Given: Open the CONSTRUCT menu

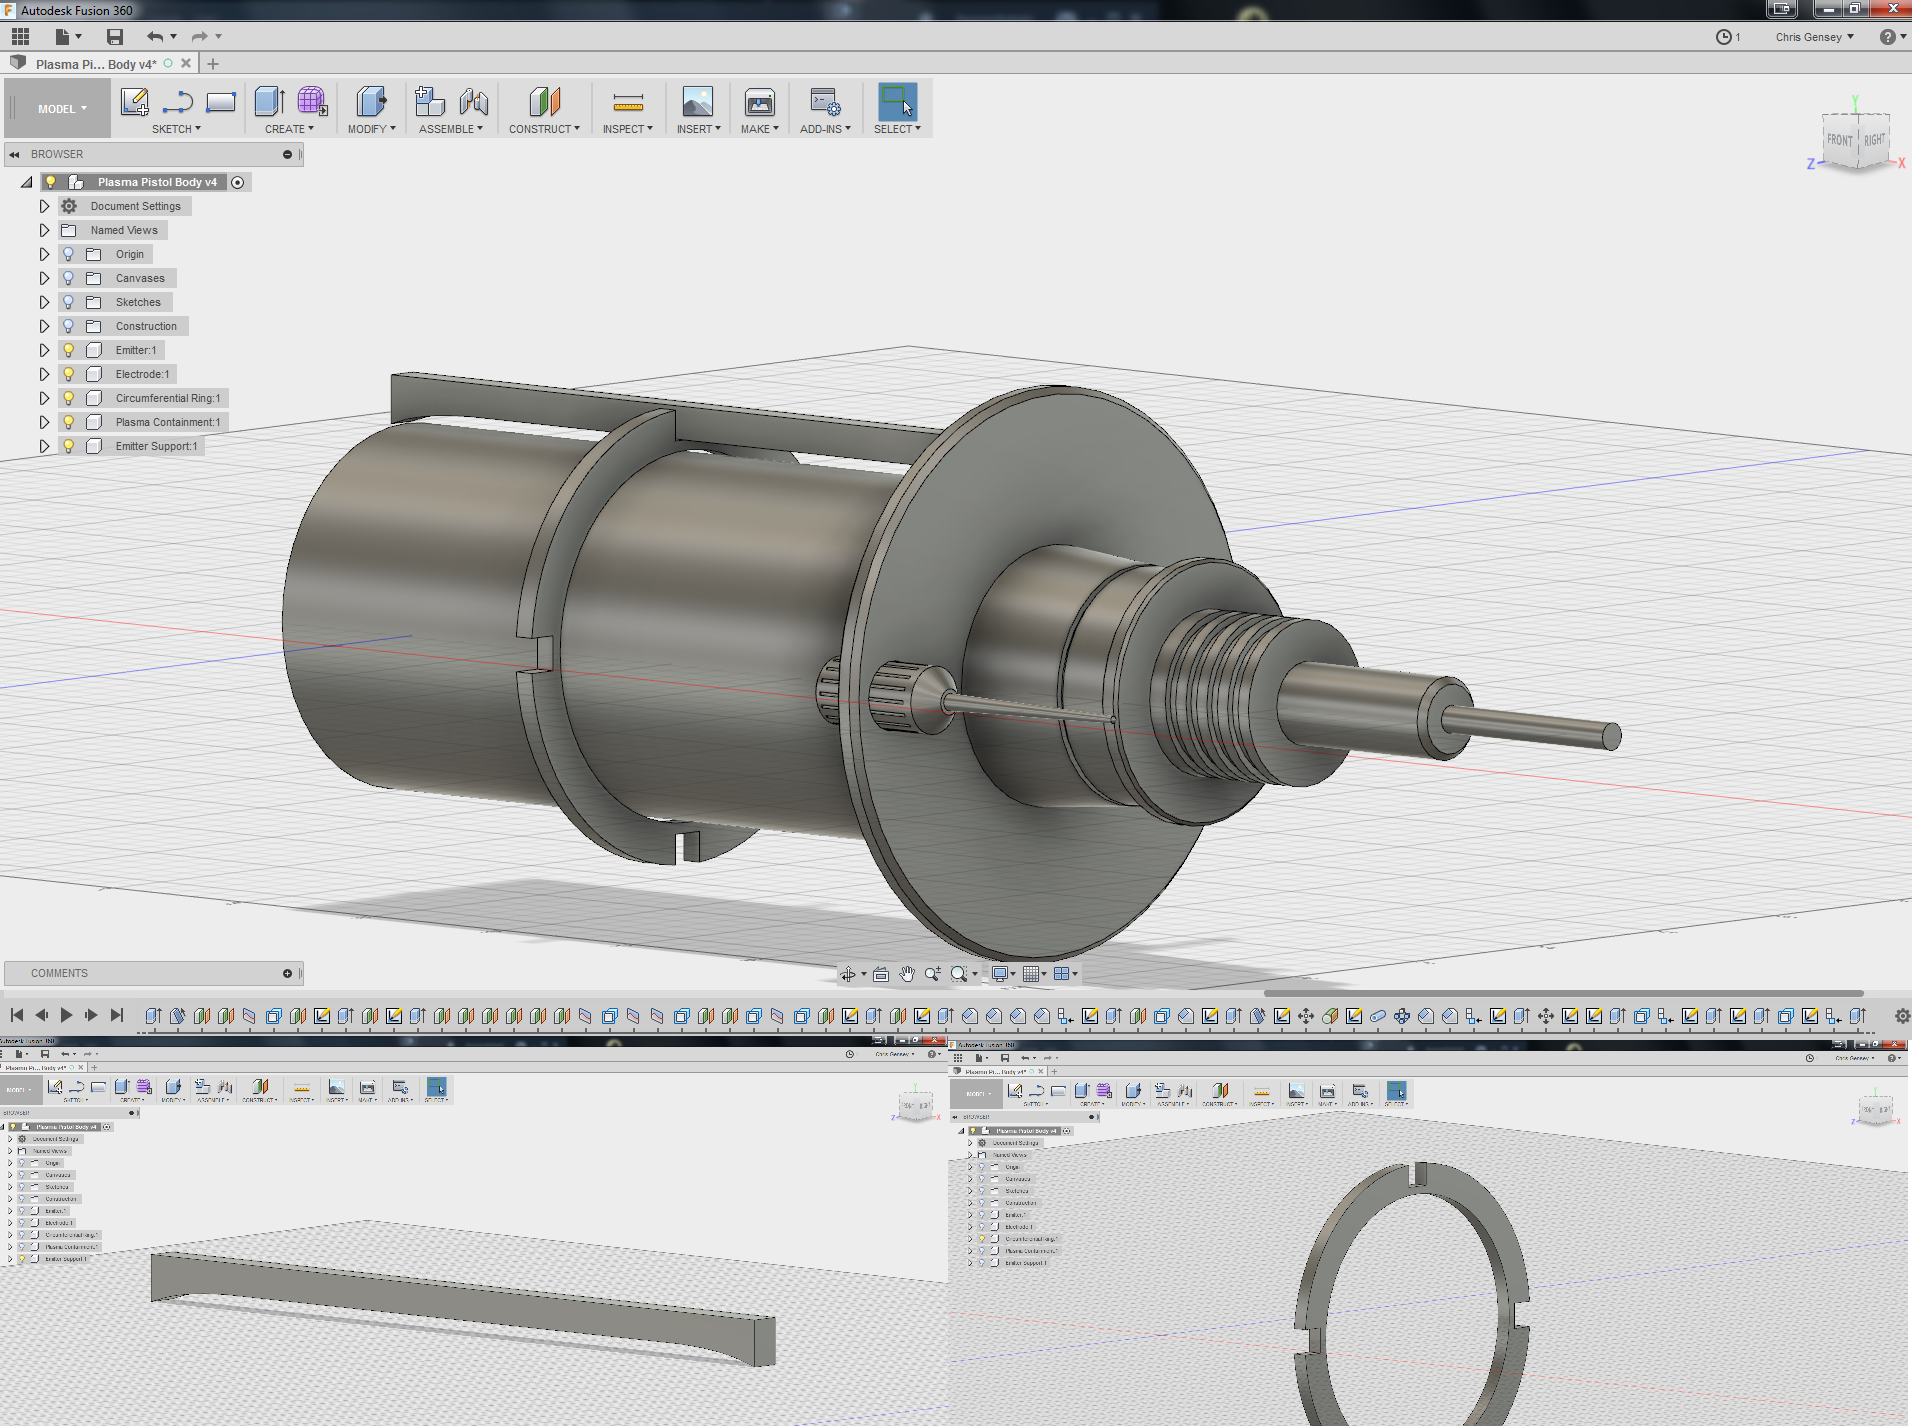Looking at the screenshot, I should 543,129.
